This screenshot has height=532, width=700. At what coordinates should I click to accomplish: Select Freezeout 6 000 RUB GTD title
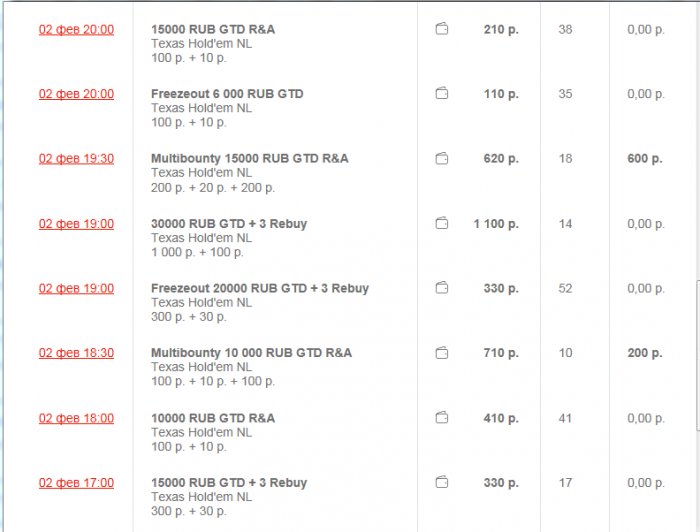point(227,94)
